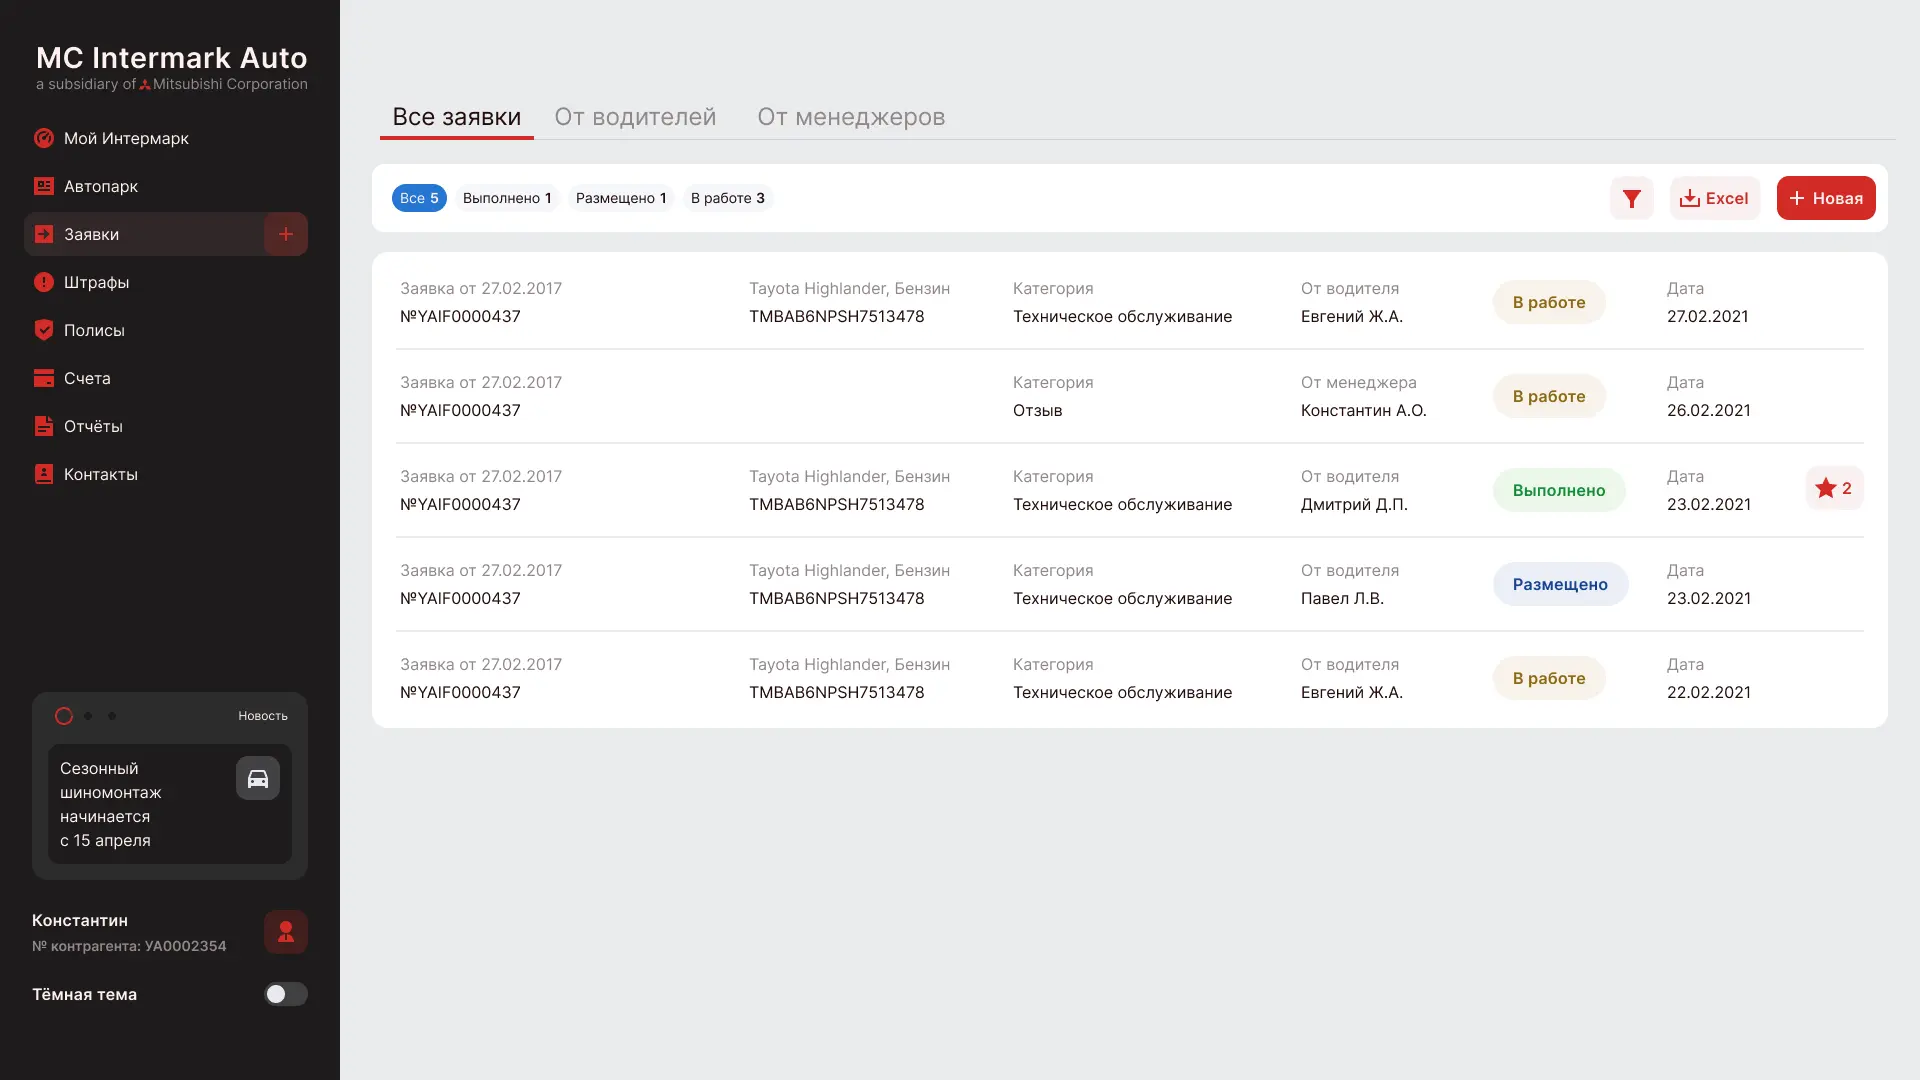
Task: Switch to the От менеджеров tab
Action: tap(851, 117)
